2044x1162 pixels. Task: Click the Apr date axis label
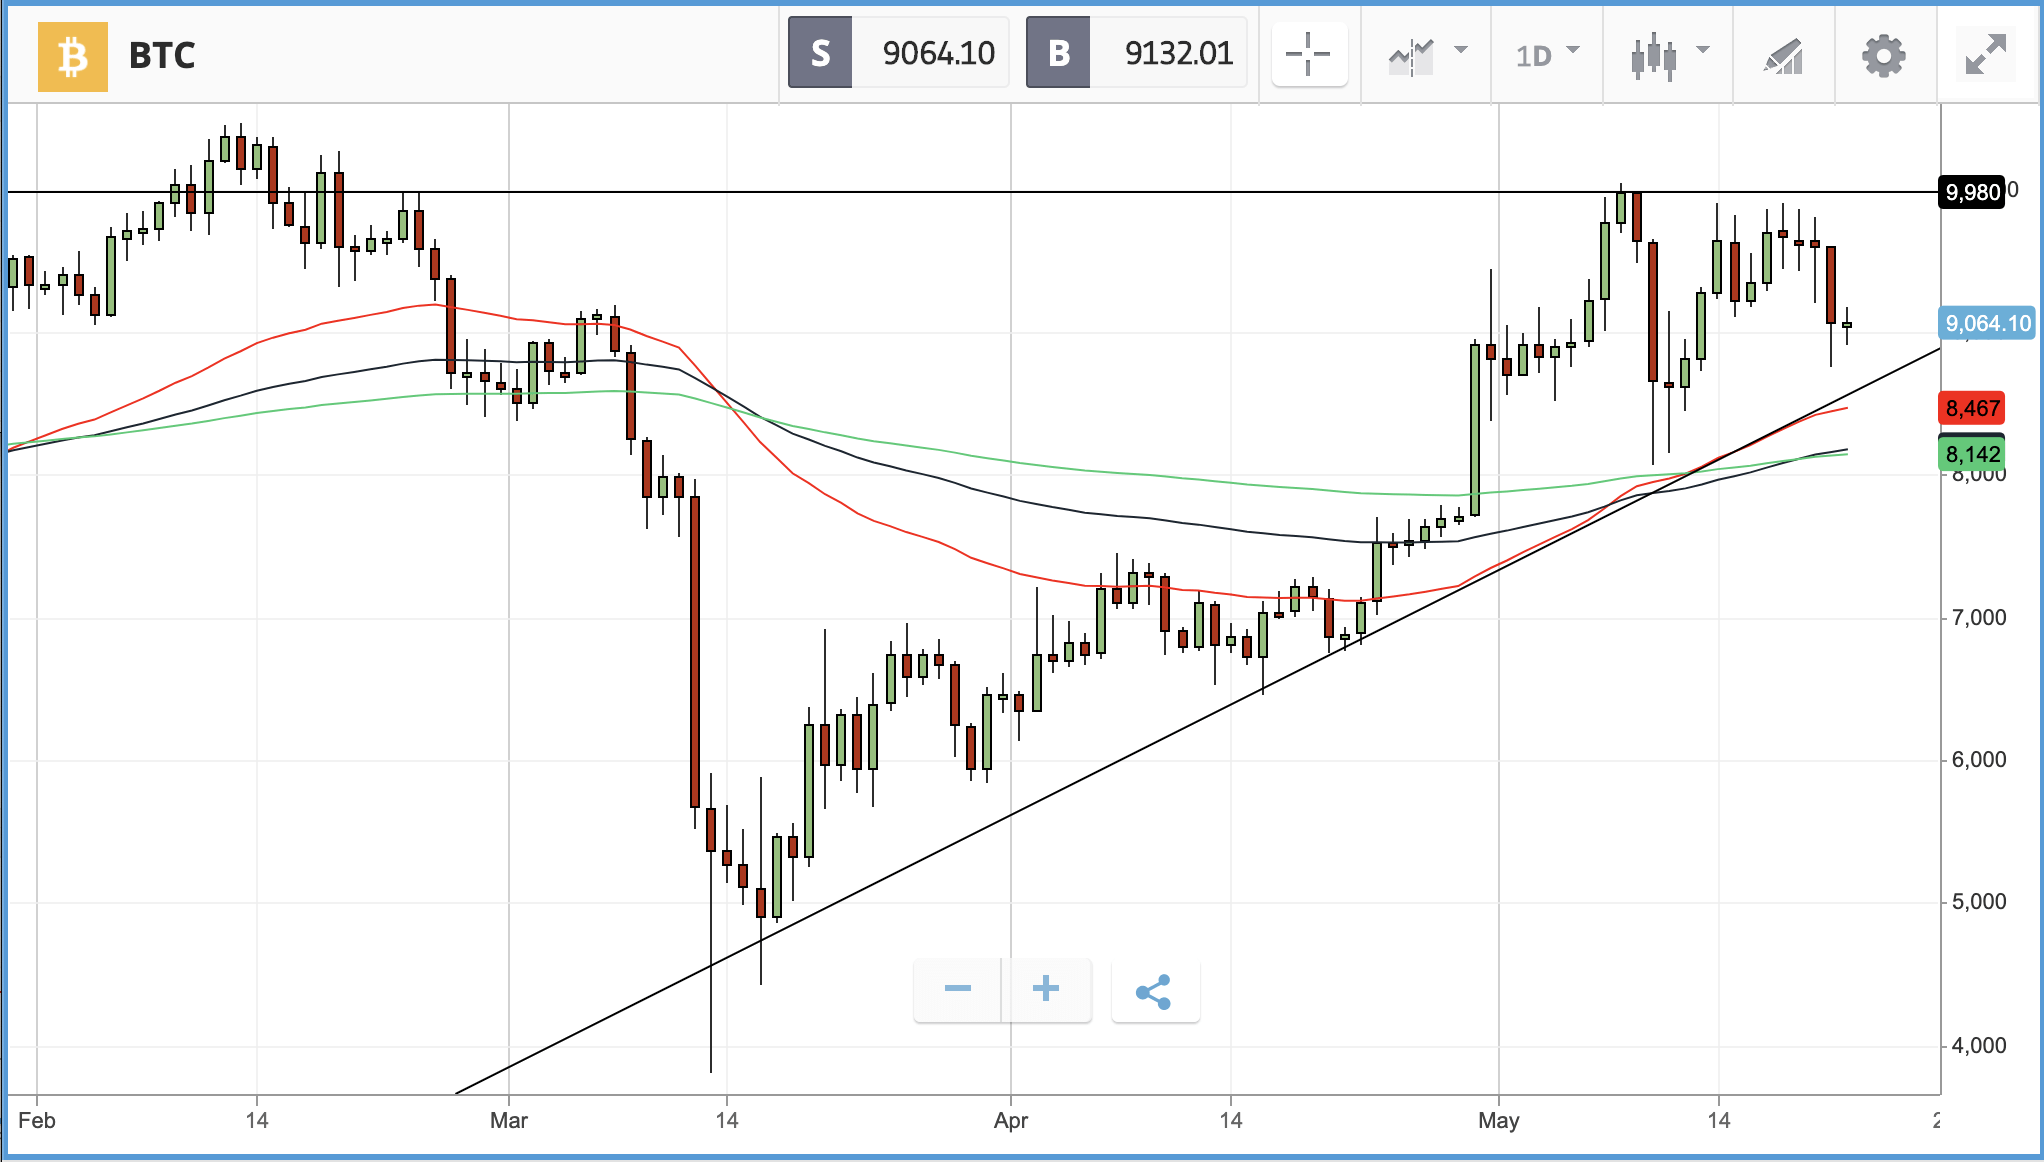[x=1010, y=1120]
